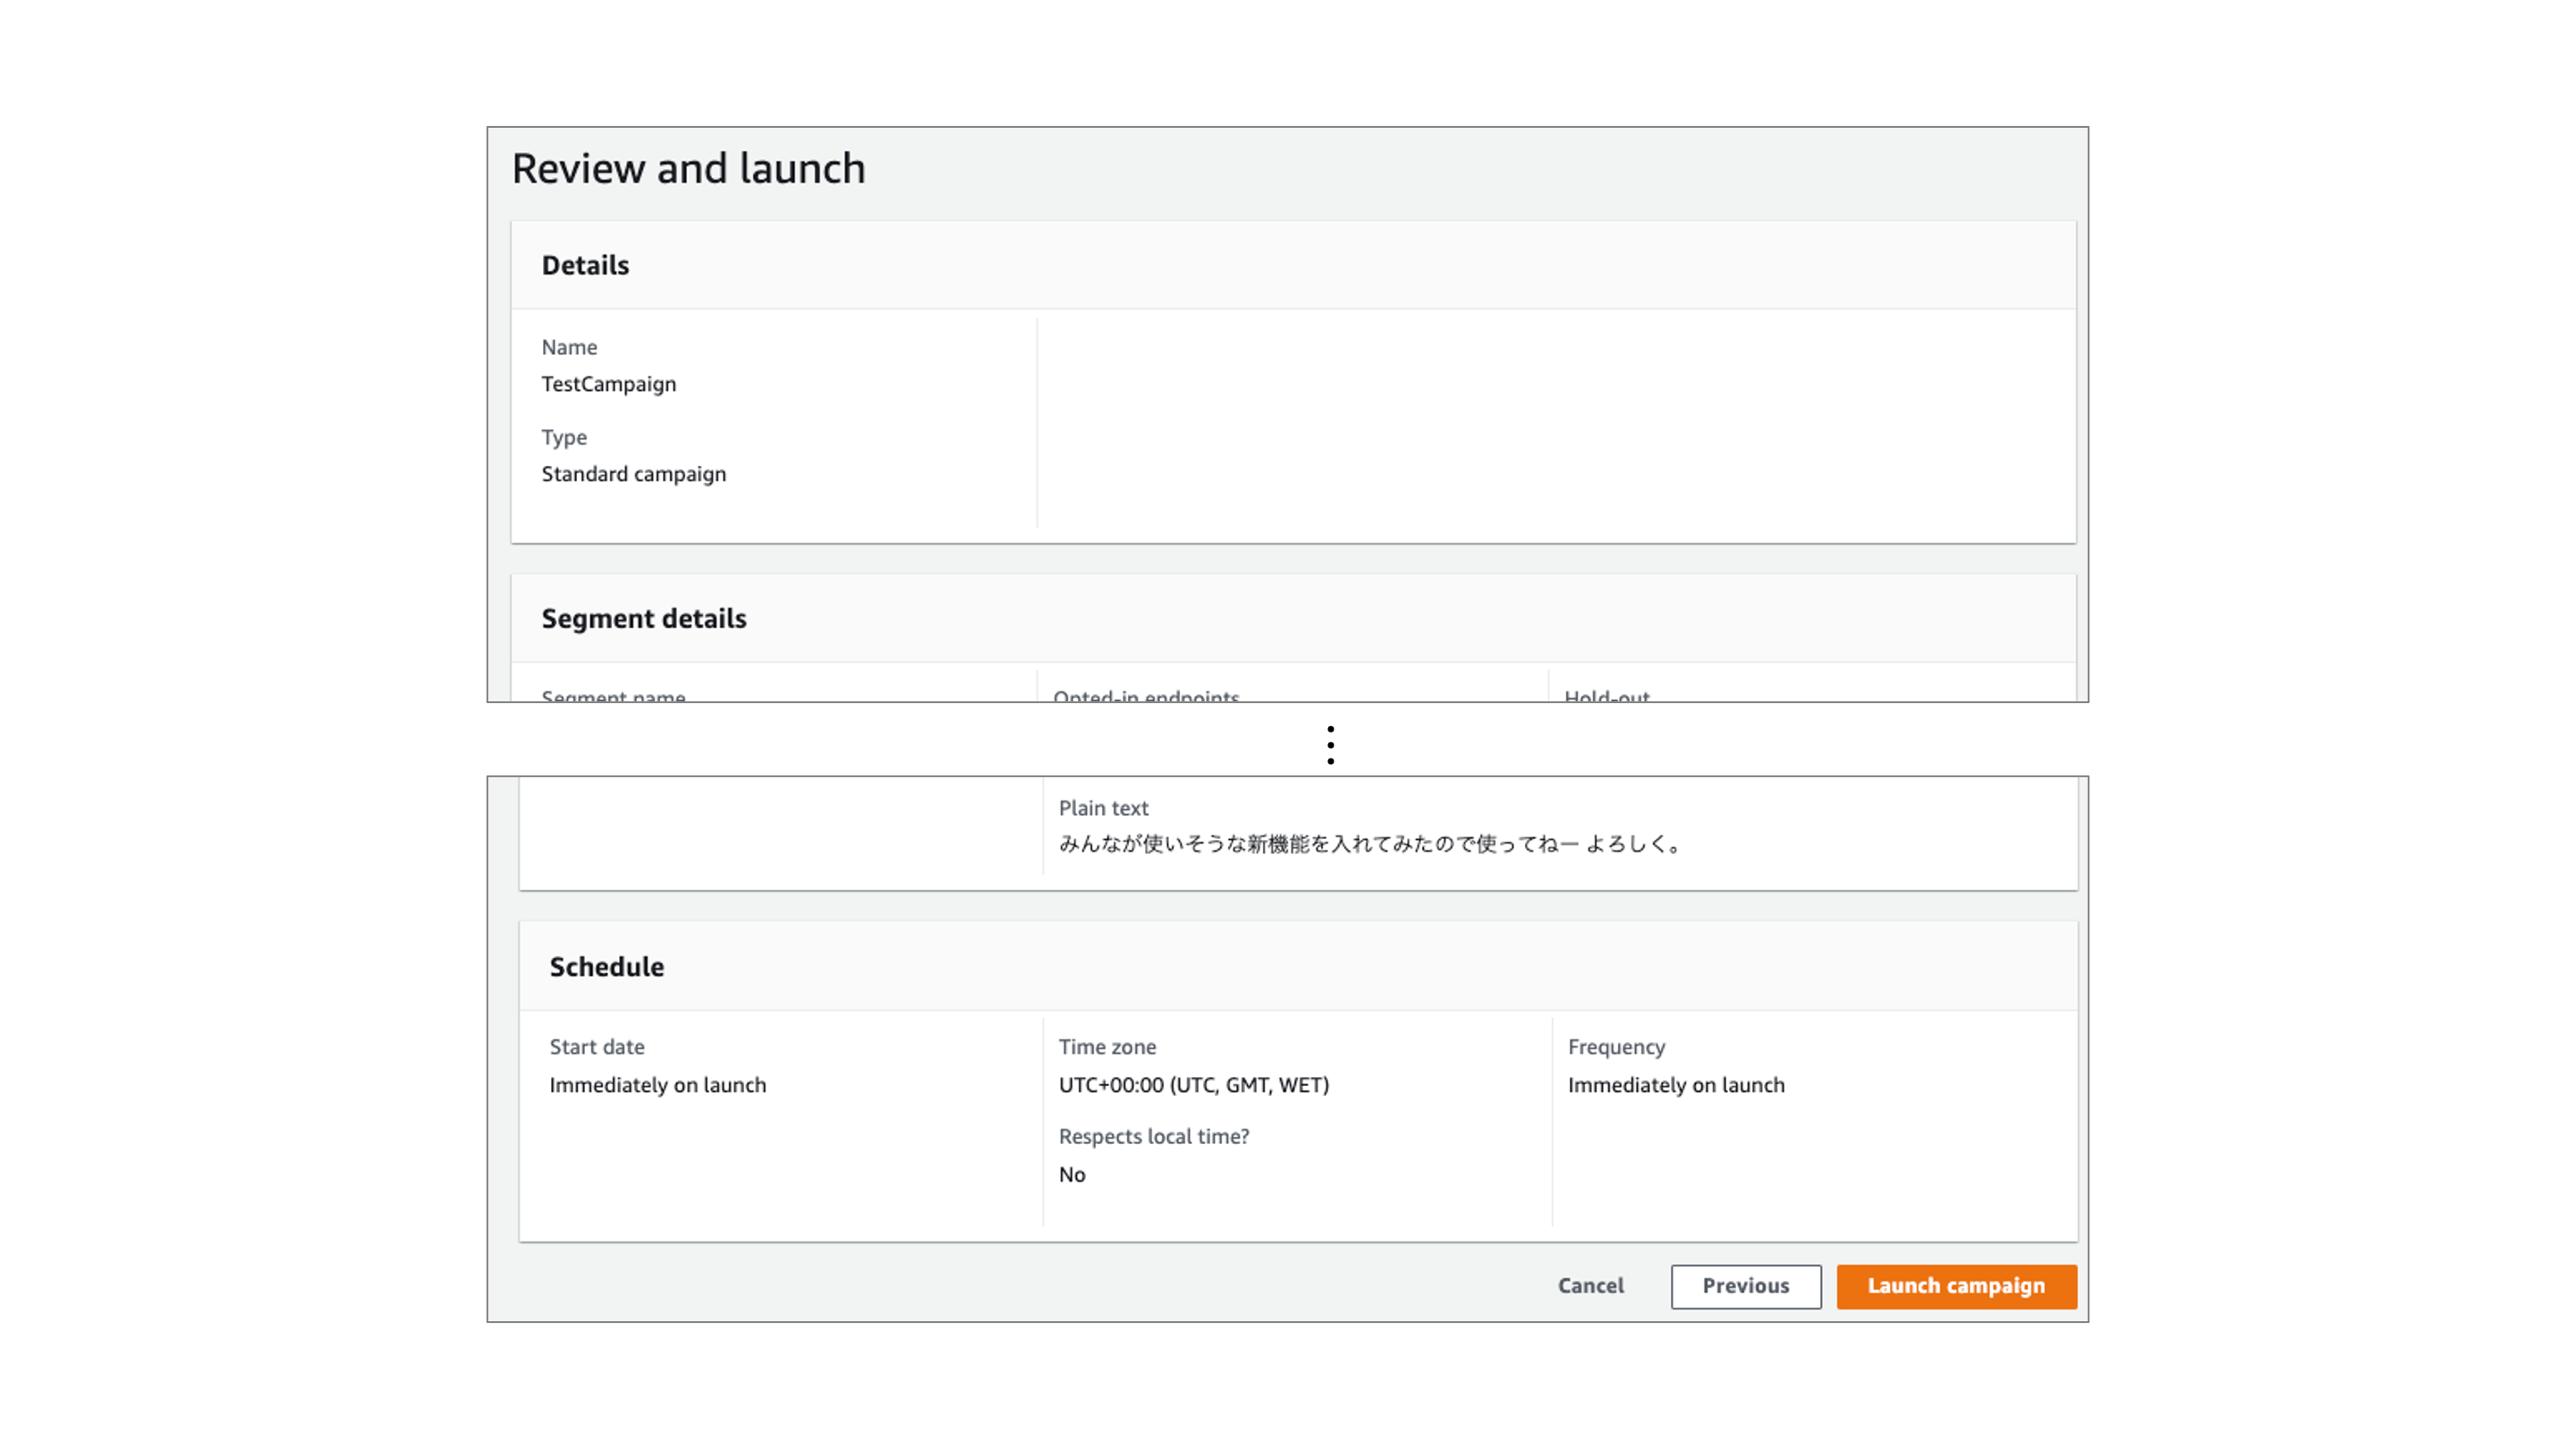This screenshot has height=1449, width=2576.
Task: Click the Time zone value UTC+00:00
Action: point(1194,1084)
